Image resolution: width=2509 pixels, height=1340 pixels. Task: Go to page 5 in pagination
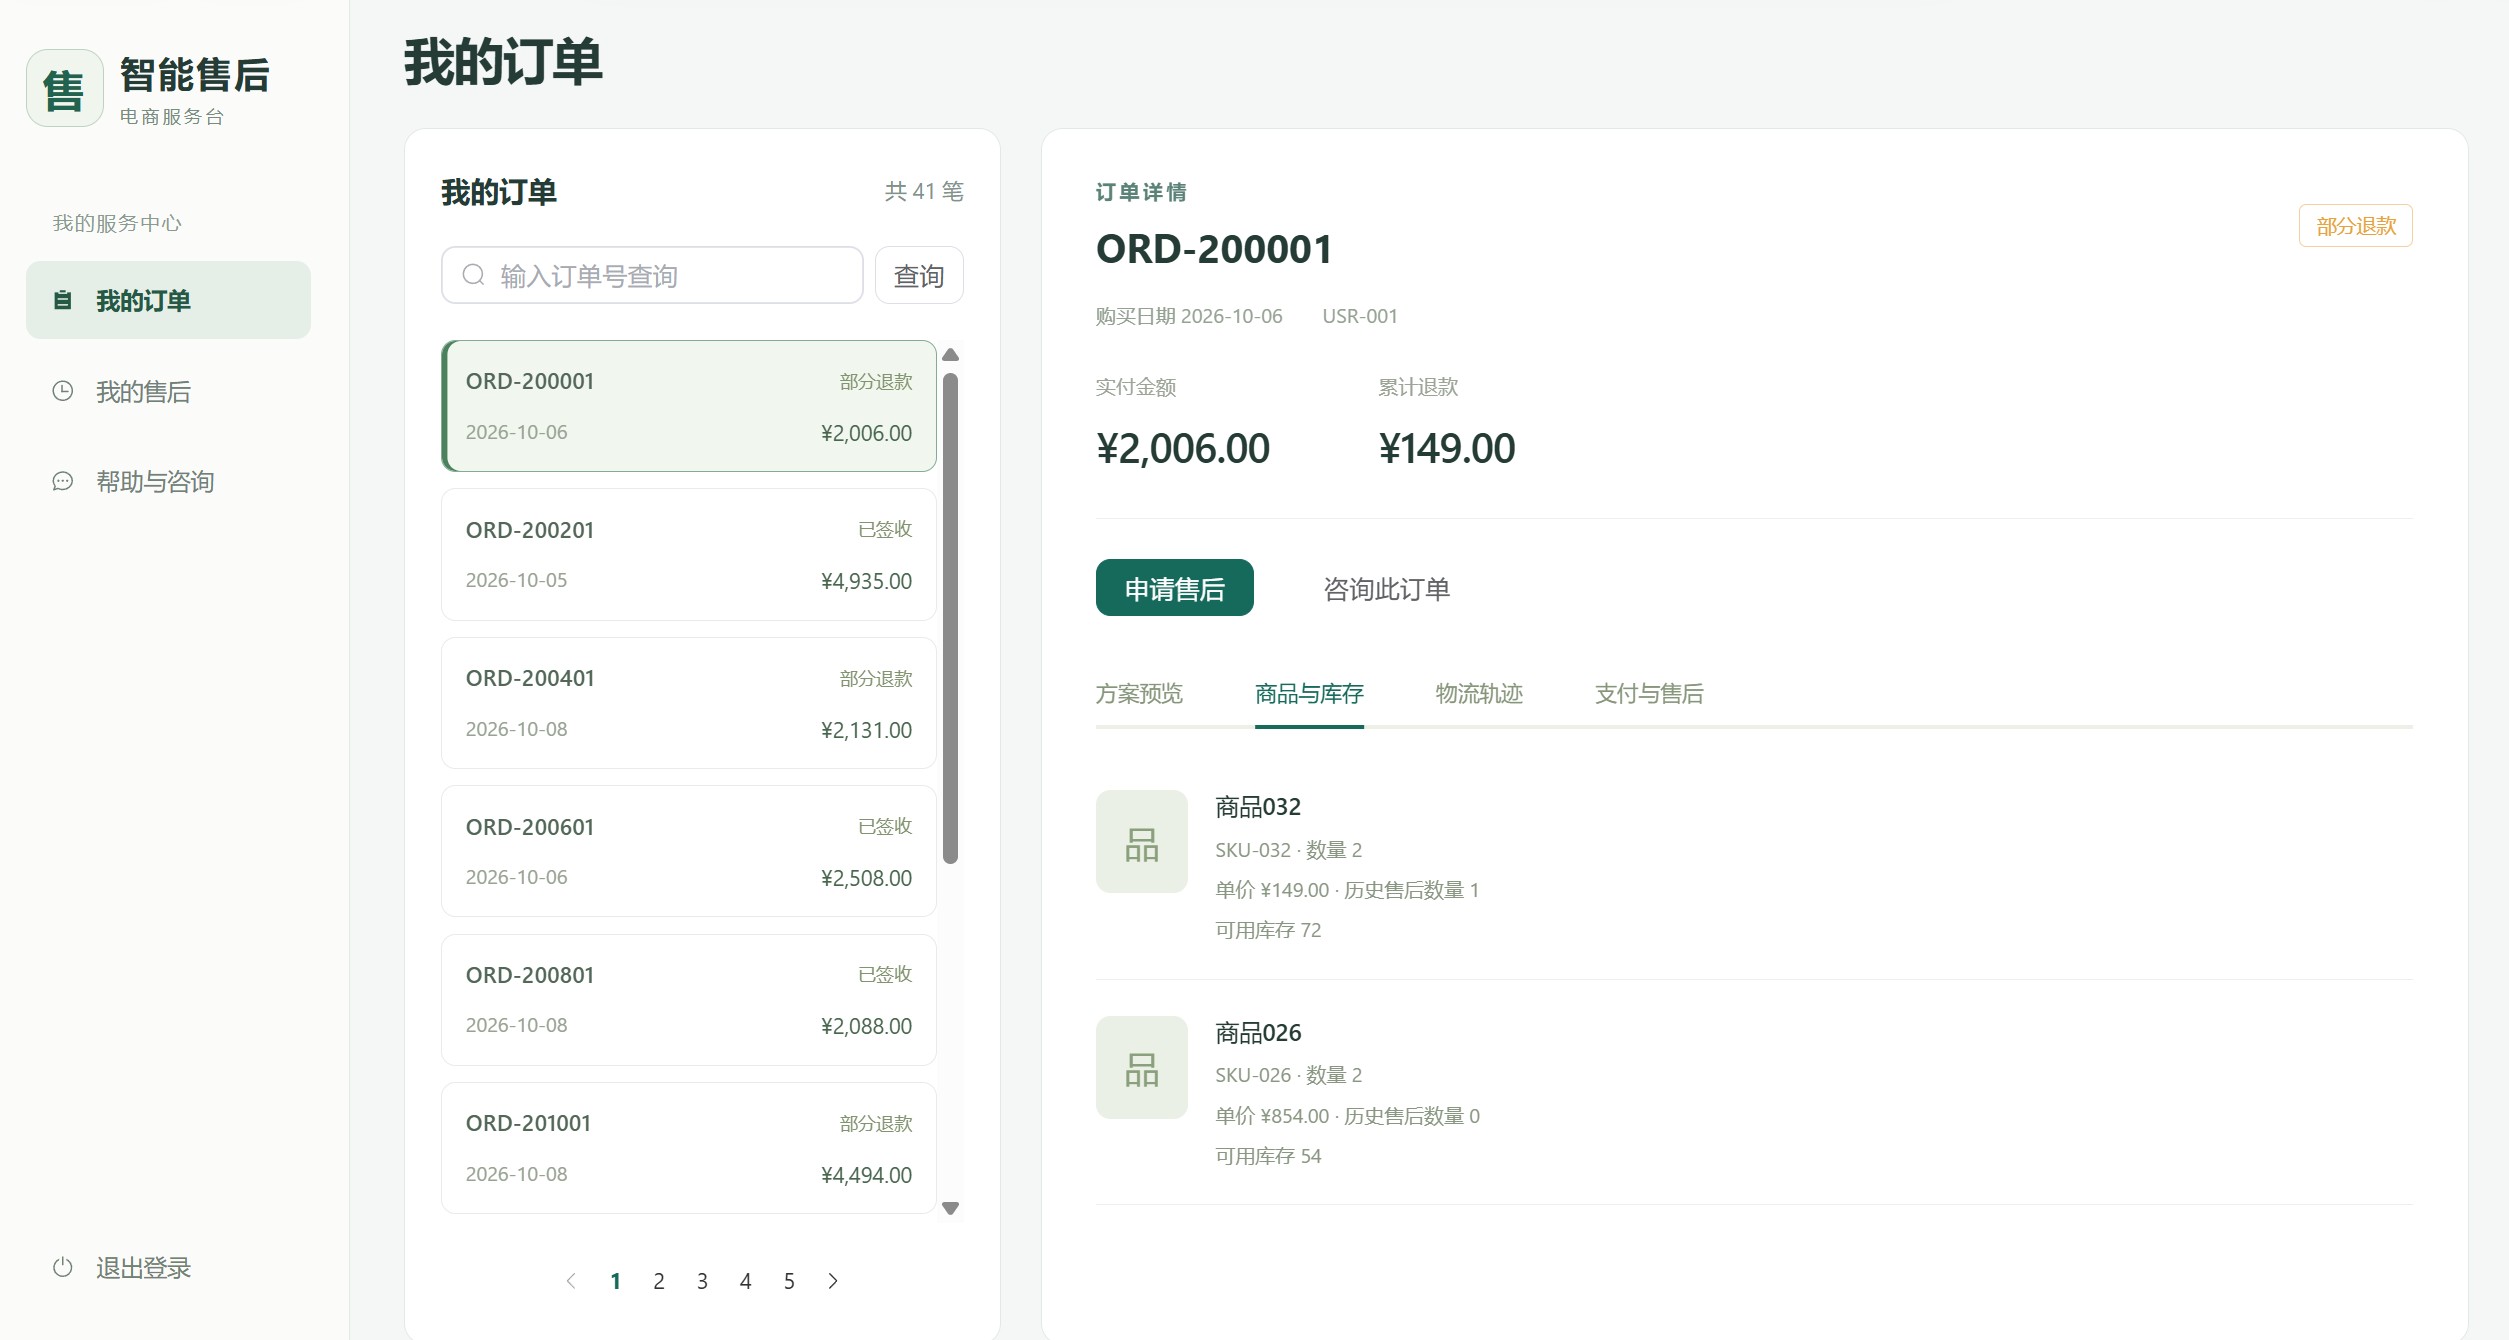(x=789, y=1281)
